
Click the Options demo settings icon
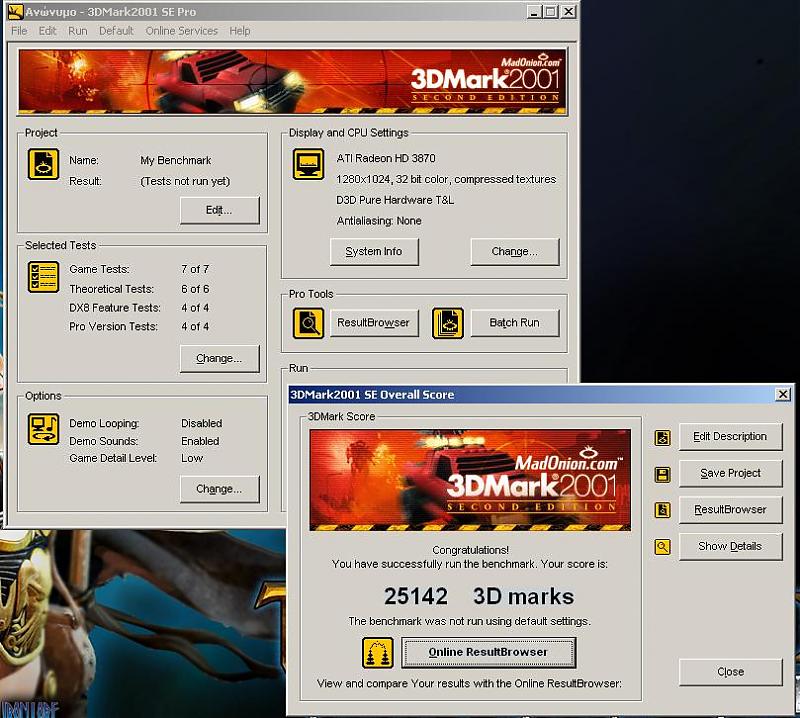click(x=43, y=429)
